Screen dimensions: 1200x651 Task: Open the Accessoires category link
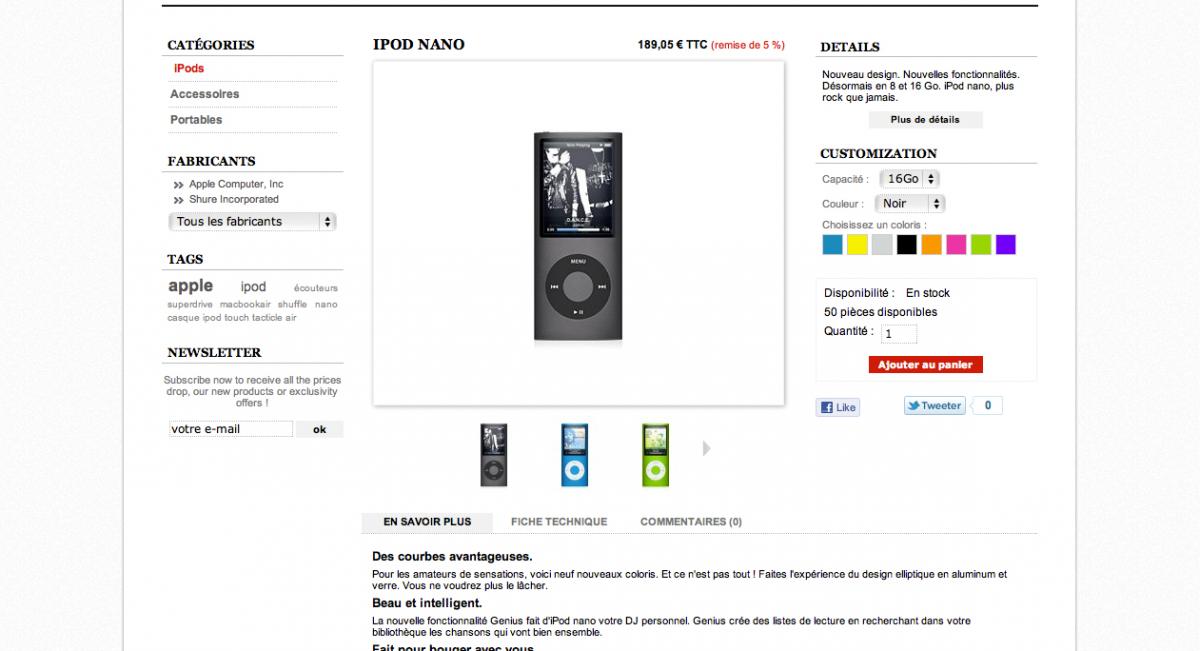pyautogui.click(x=205, y=94)
